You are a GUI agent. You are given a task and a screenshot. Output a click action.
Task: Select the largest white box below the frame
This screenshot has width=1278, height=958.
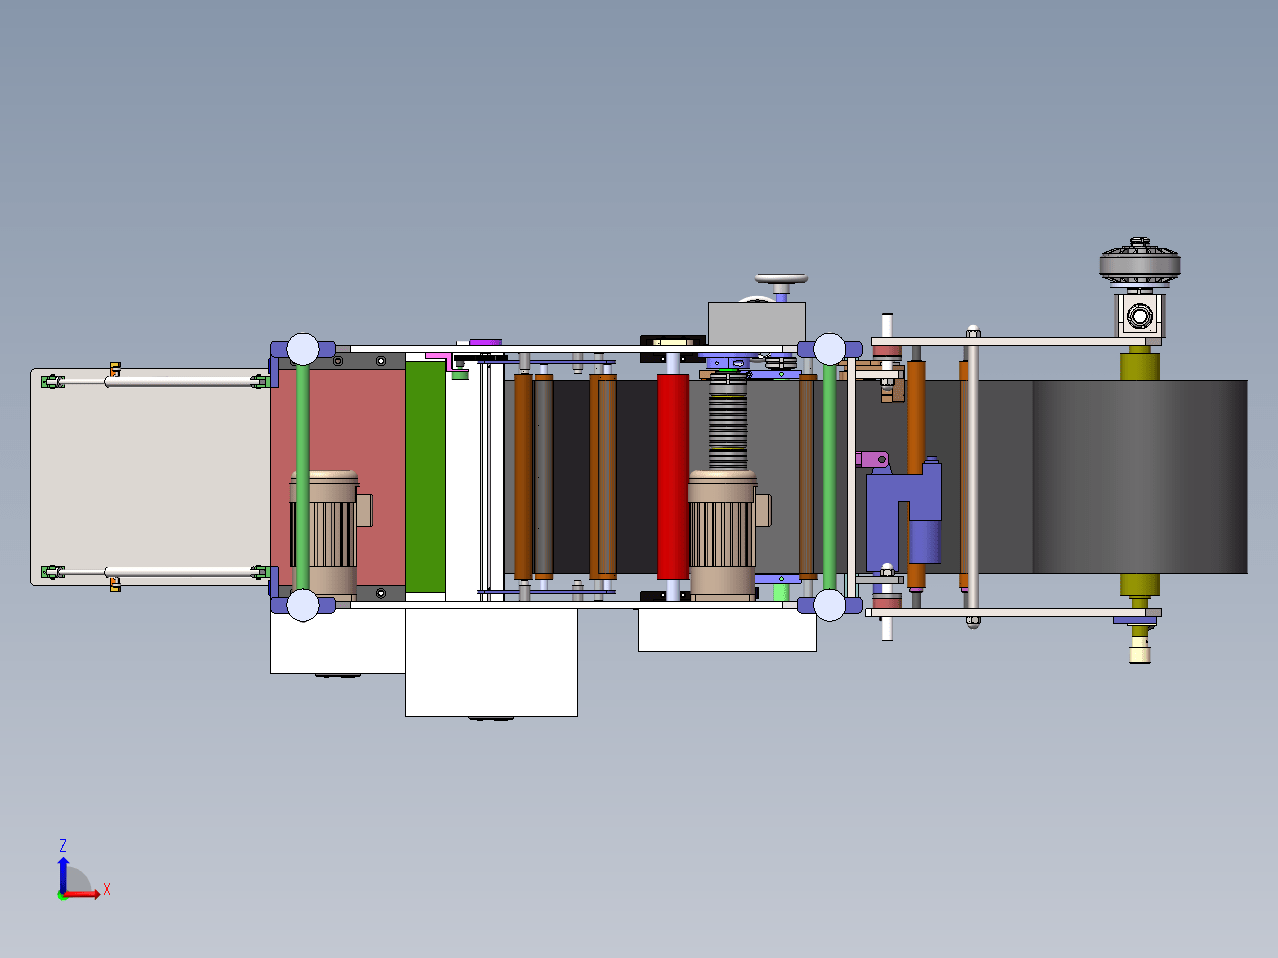pyautogui.click(x=491, y=661)
